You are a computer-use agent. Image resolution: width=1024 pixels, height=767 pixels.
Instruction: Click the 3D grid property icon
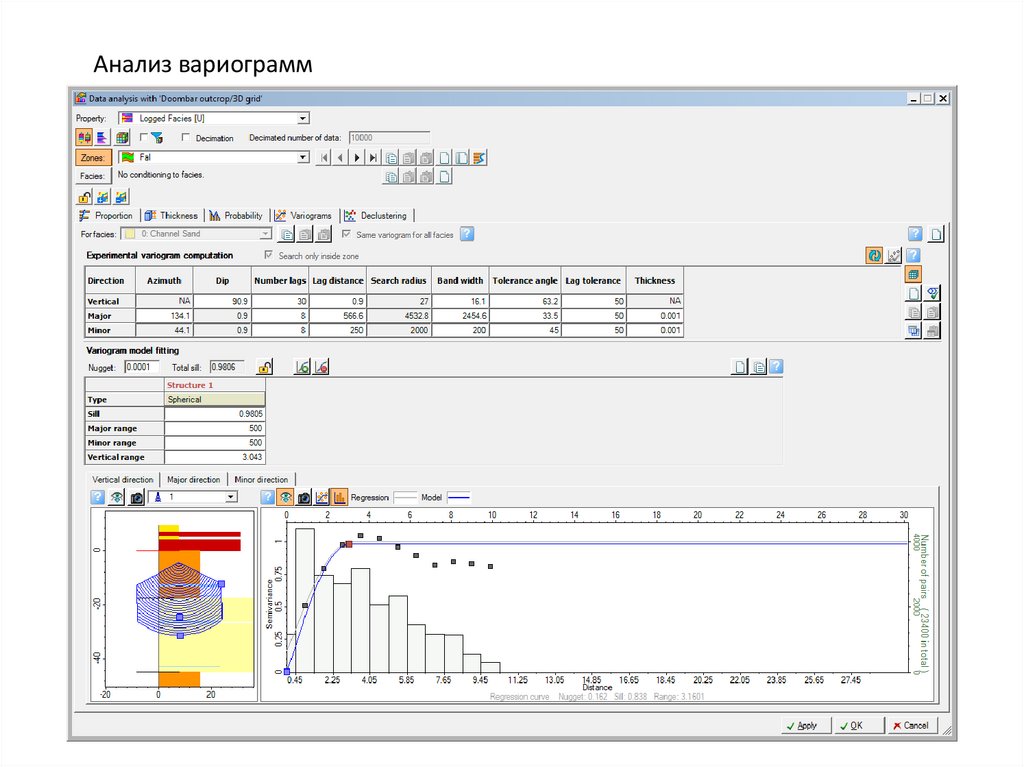121,137
